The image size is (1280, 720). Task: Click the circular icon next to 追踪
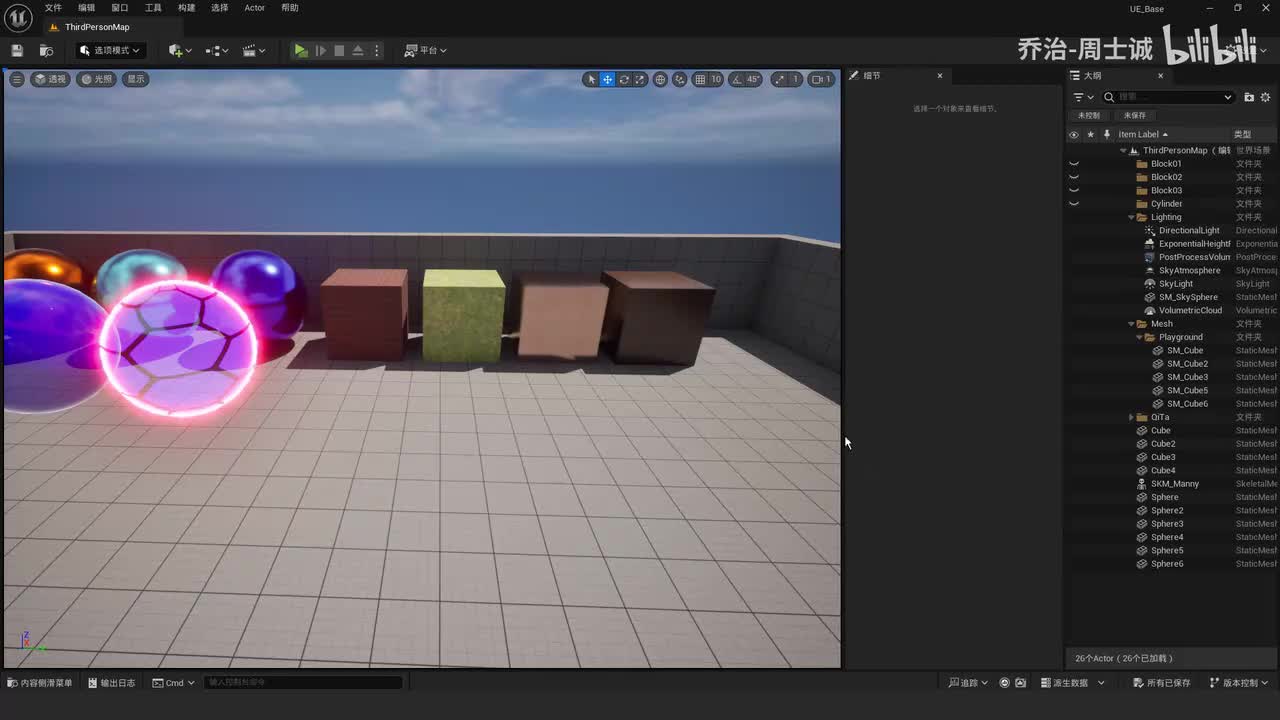point(1005,683)
